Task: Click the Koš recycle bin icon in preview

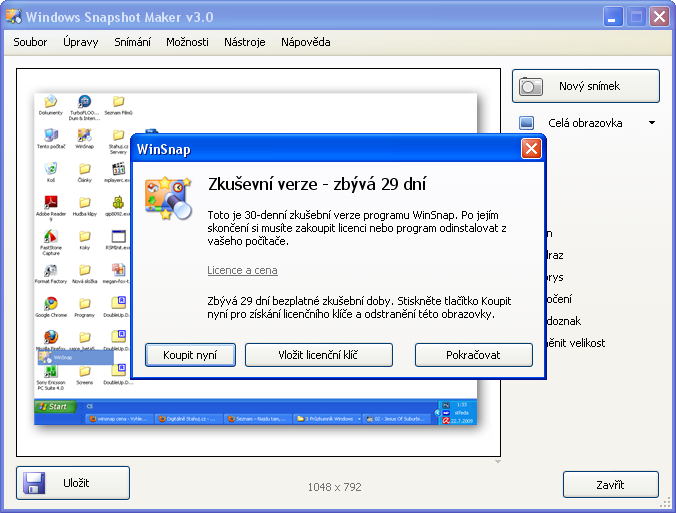Action: (x=51, y=172)
